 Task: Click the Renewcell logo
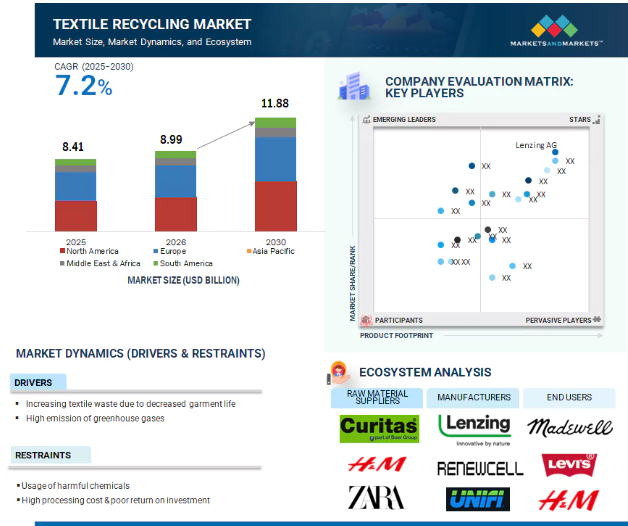[480, 468]
